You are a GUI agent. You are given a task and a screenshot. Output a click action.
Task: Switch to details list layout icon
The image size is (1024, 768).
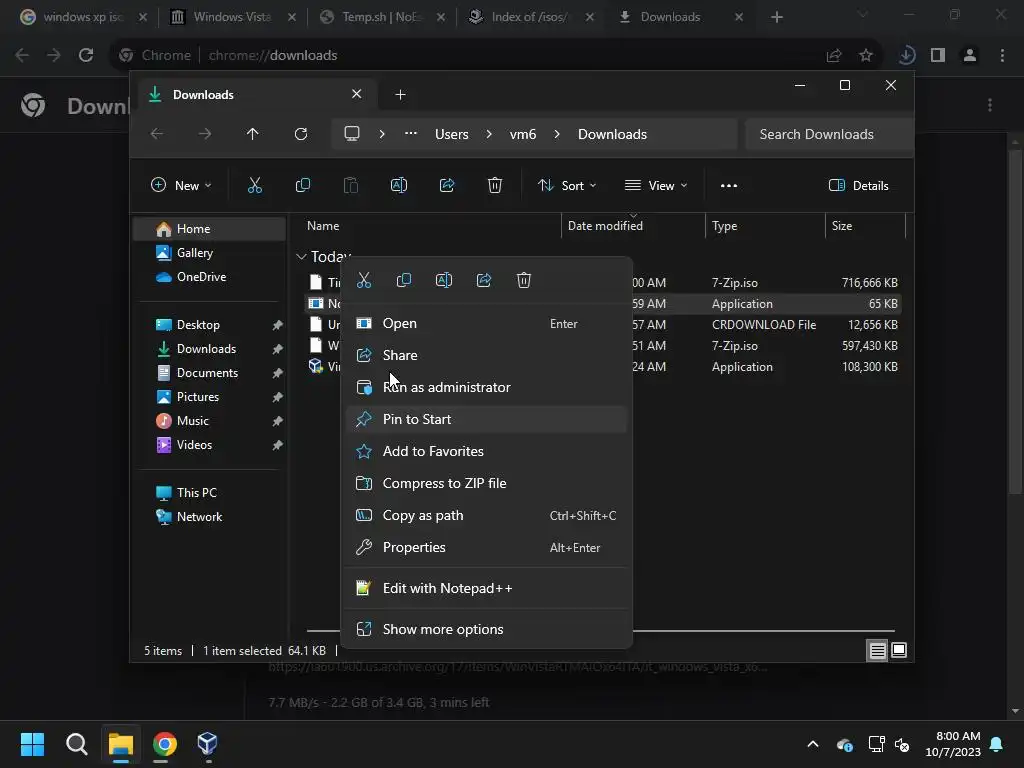click(x=877, y=650)
